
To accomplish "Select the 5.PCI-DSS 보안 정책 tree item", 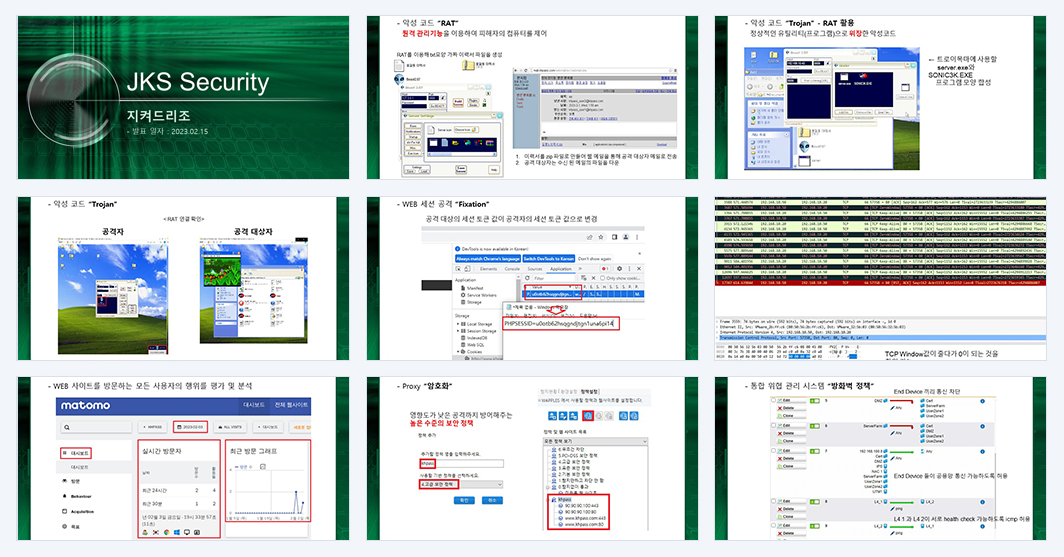I will (577, 455).
